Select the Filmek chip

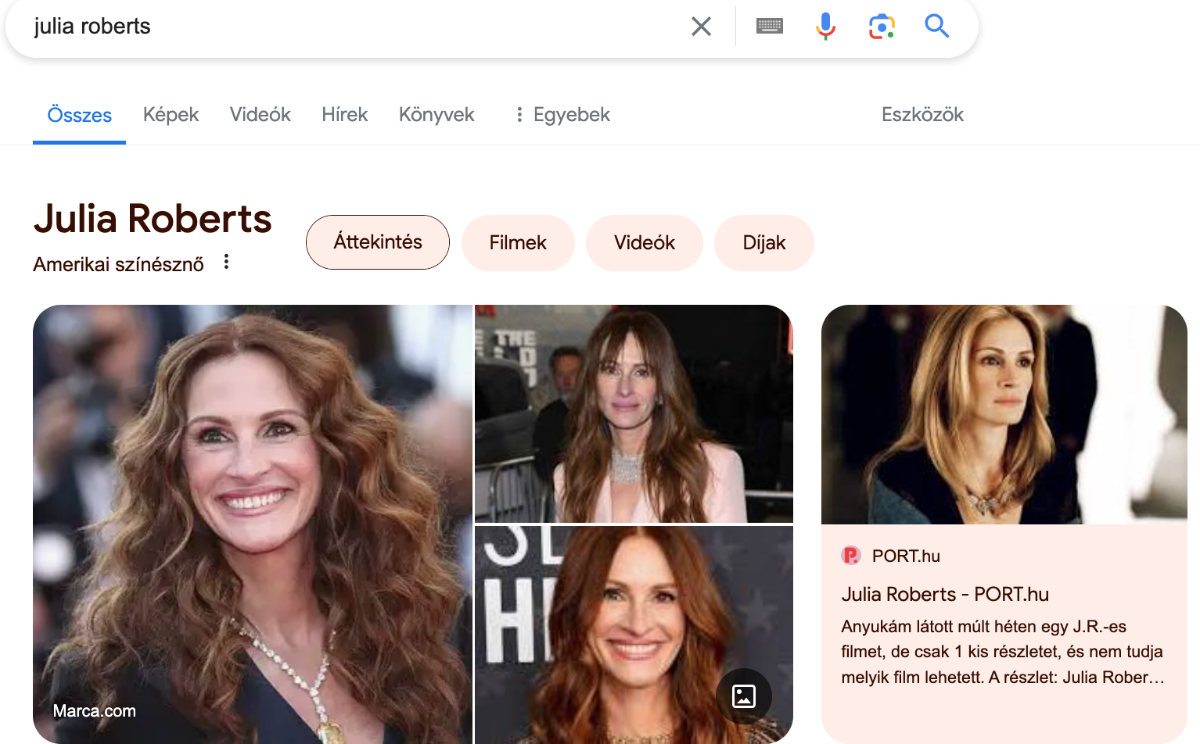click(518, 243)
